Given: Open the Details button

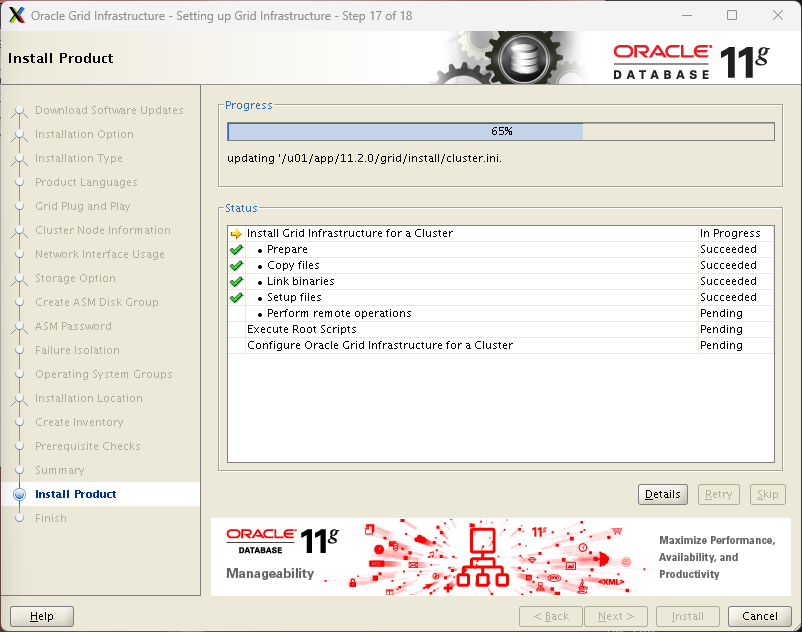Looking at the screenshot, I should [662, 494].
